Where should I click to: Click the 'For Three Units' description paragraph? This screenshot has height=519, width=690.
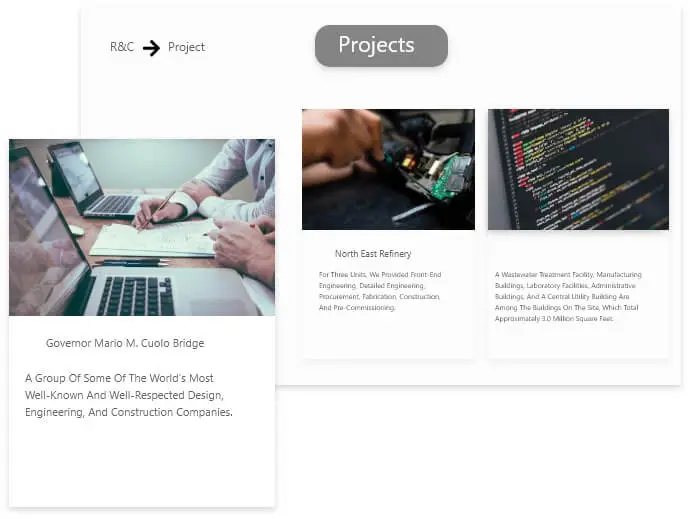[380, 291]
